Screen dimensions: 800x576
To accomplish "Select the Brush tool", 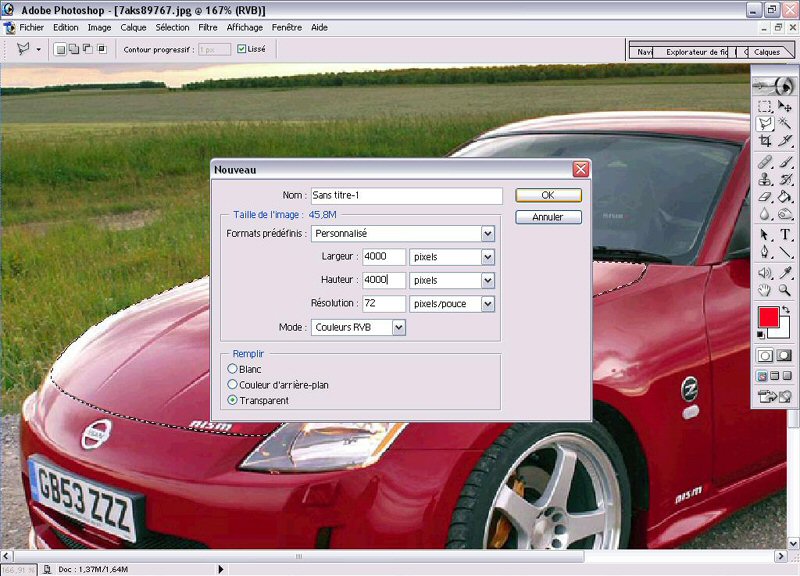I will pyautogui.click(x=785, y=162).
